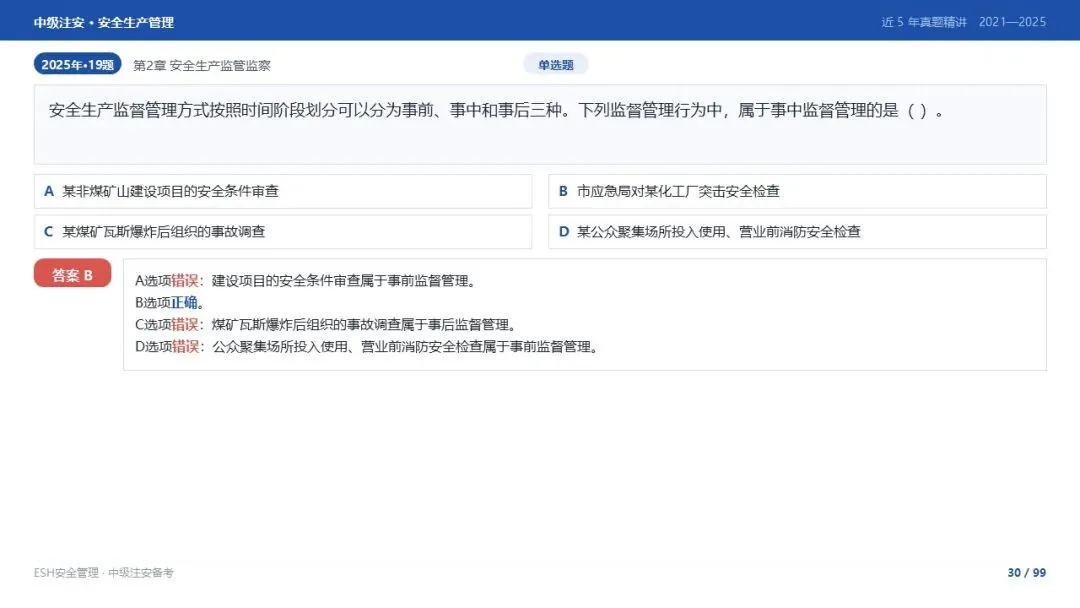The height and width of the screenshot is (608, 1080).
Task: Select option D 某公众聚集场所投入使用、营业前消防安全检查
Action: 797,232
